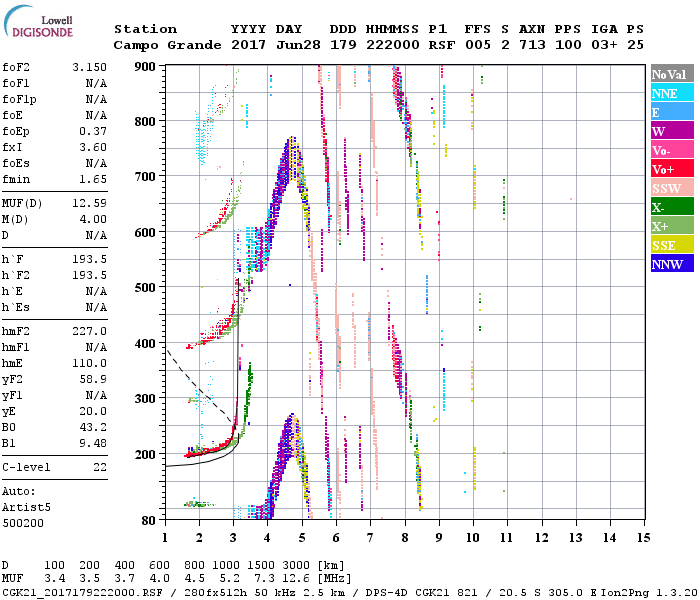This screenshot has width=700, height=600.
Task: Click the MUF(D) value 12.59
Action: point(89,204)
